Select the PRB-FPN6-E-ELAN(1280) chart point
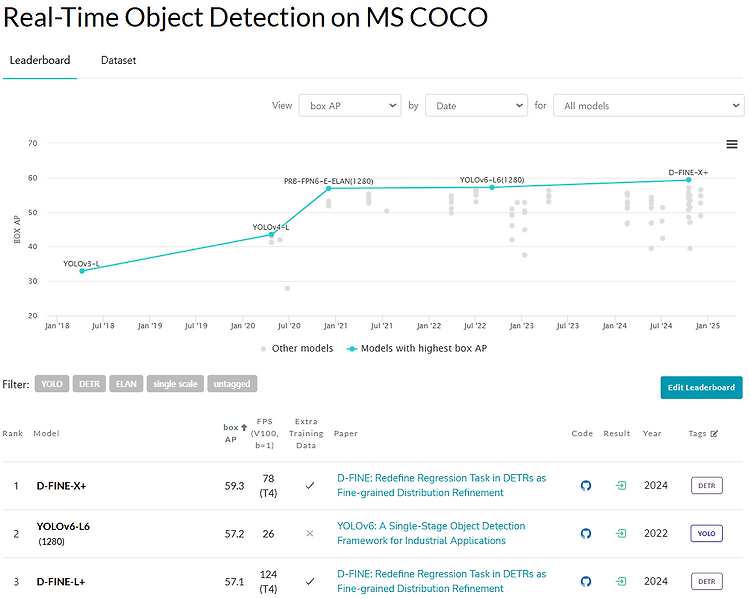Screen dimensions: 750x598 329,188
